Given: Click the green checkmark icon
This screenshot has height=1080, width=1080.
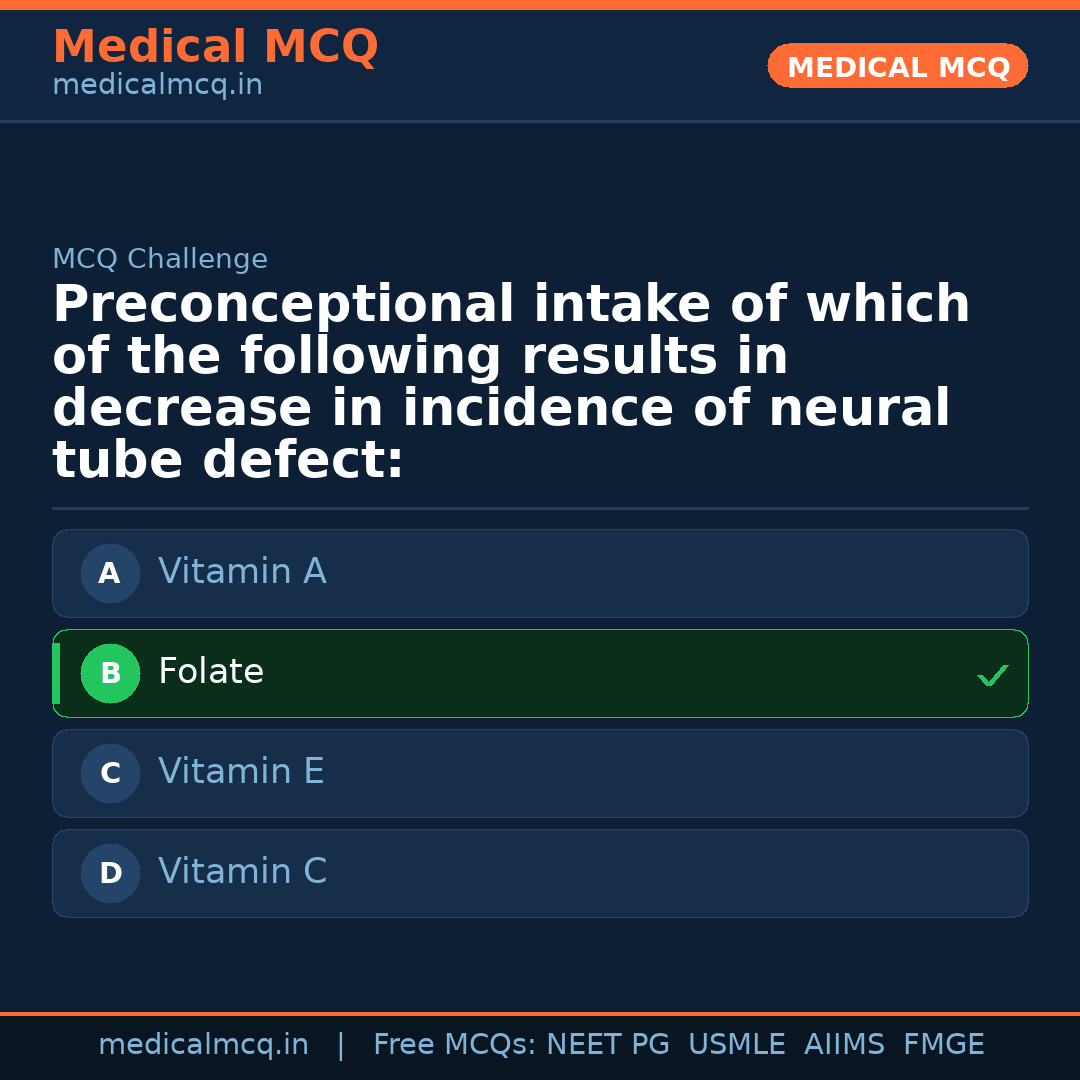Looking at the screenshot, I should (992, 677).
